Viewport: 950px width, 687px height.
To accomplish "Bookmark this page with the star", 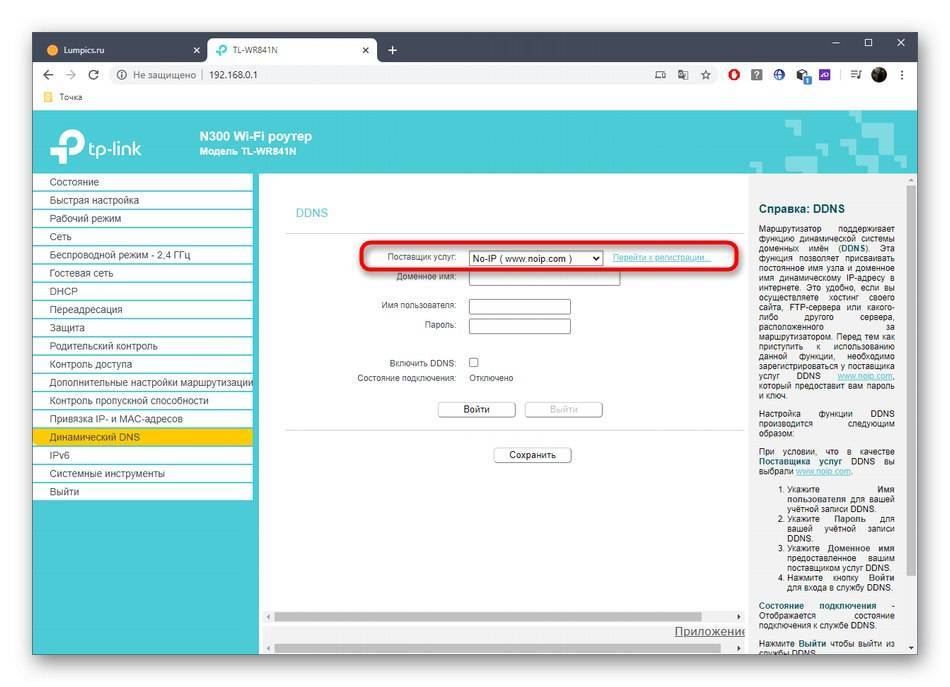I will pos(705,75).
